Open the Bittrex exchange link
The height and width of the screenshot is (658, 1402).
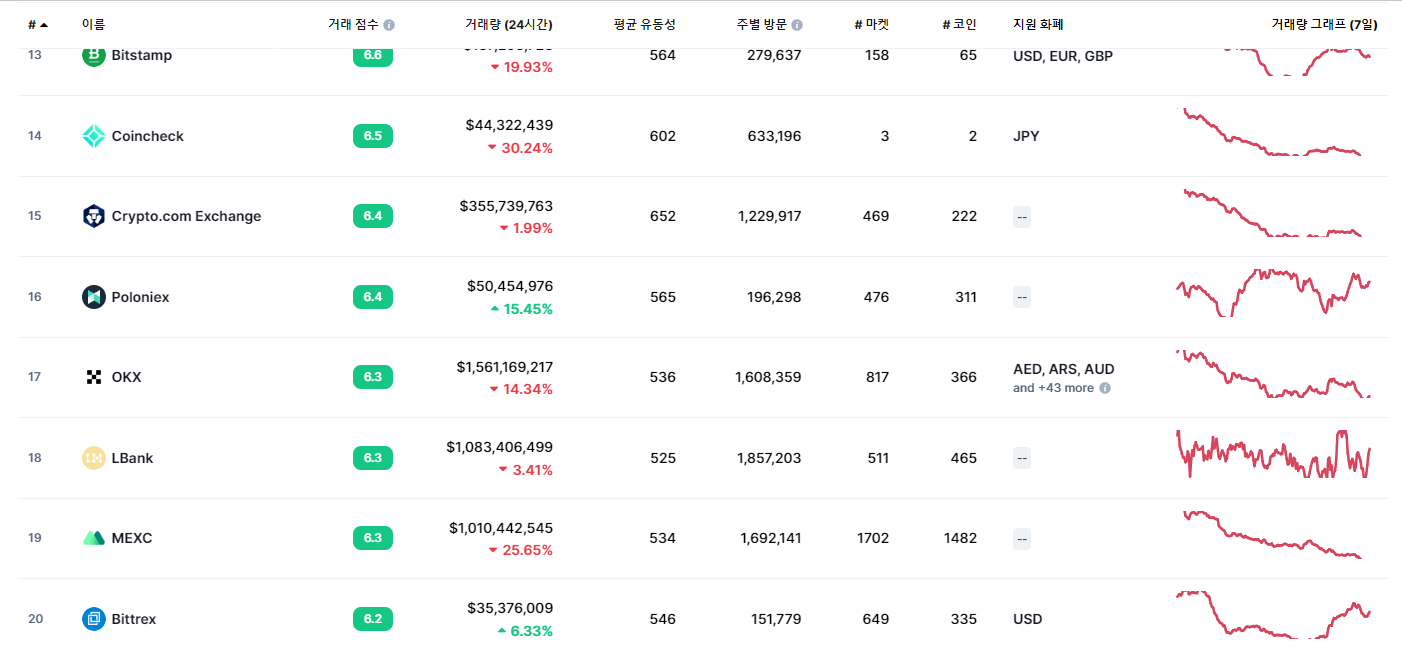tap(134, 619)
